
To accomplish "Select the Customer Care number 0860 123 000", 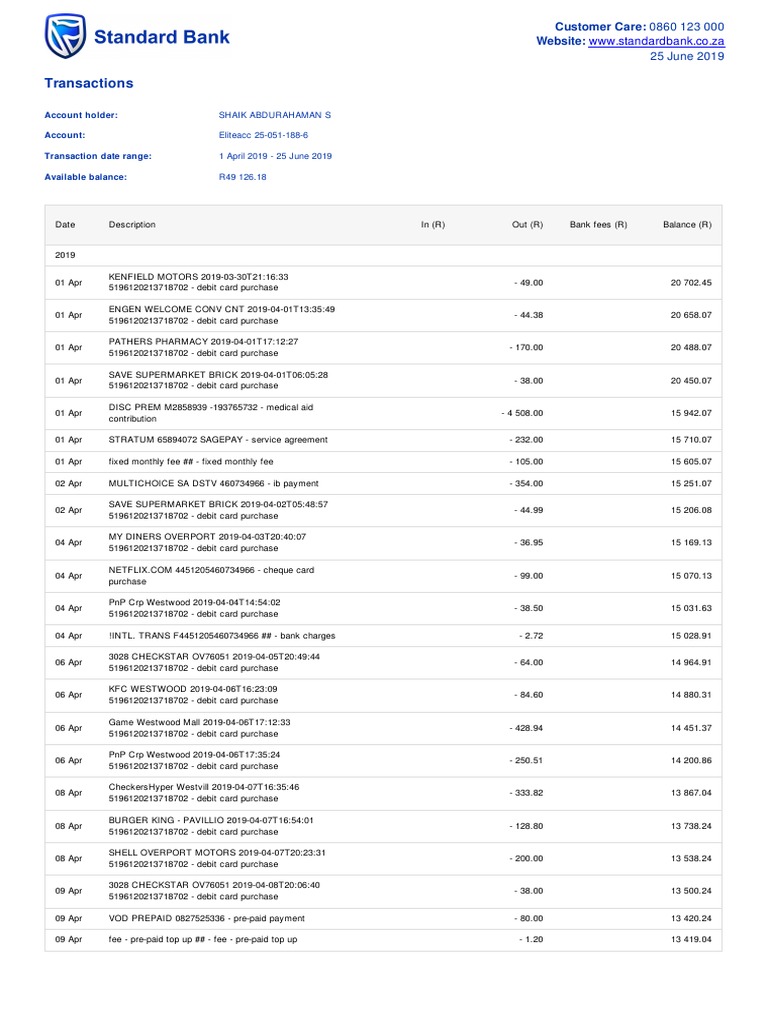I will point(686,27).
